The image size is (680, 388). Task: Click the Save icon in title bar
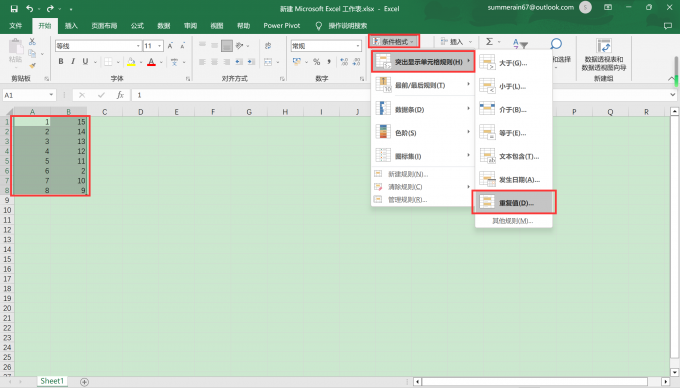pos(14,9)
